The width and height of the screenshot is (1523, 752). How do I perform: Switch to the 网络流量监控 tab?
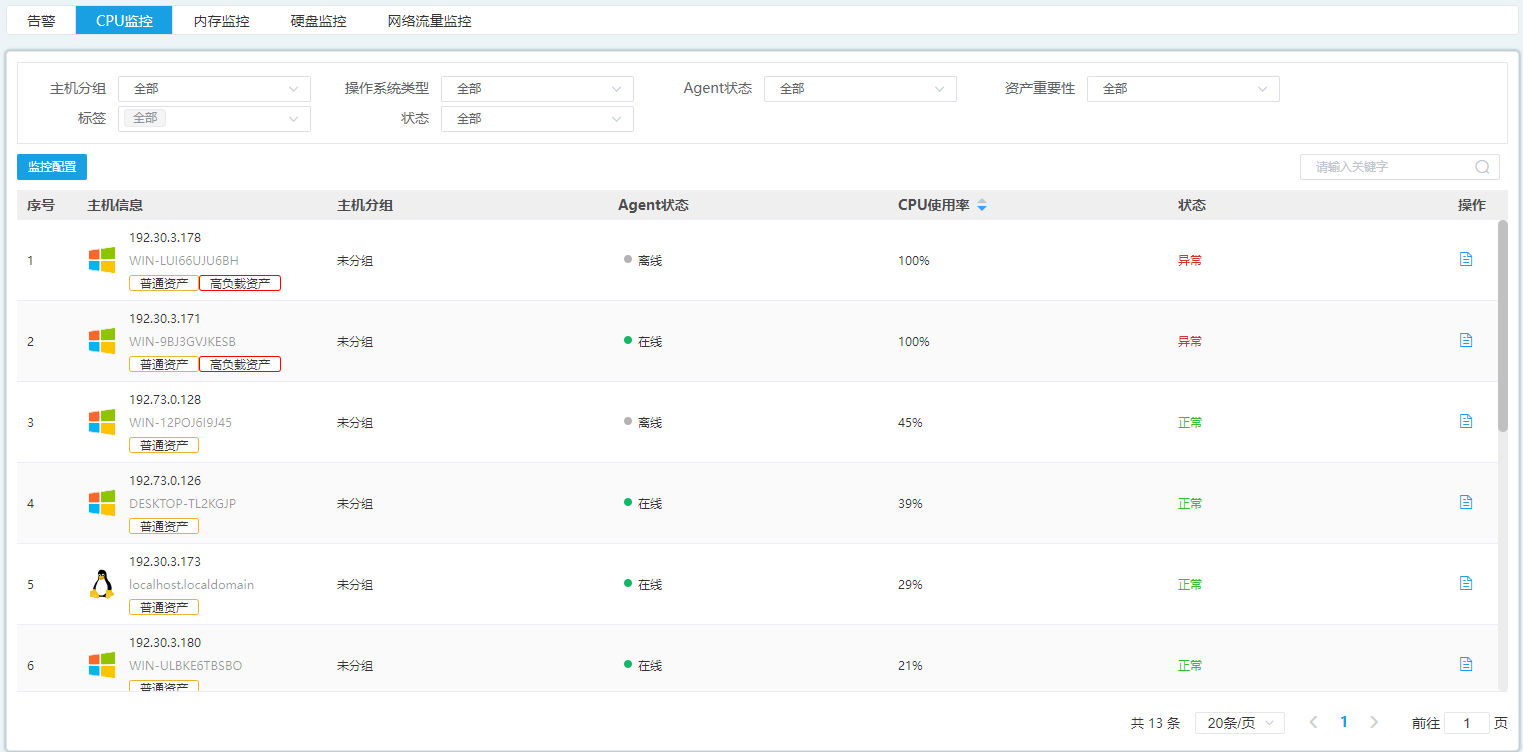[429, 21]
